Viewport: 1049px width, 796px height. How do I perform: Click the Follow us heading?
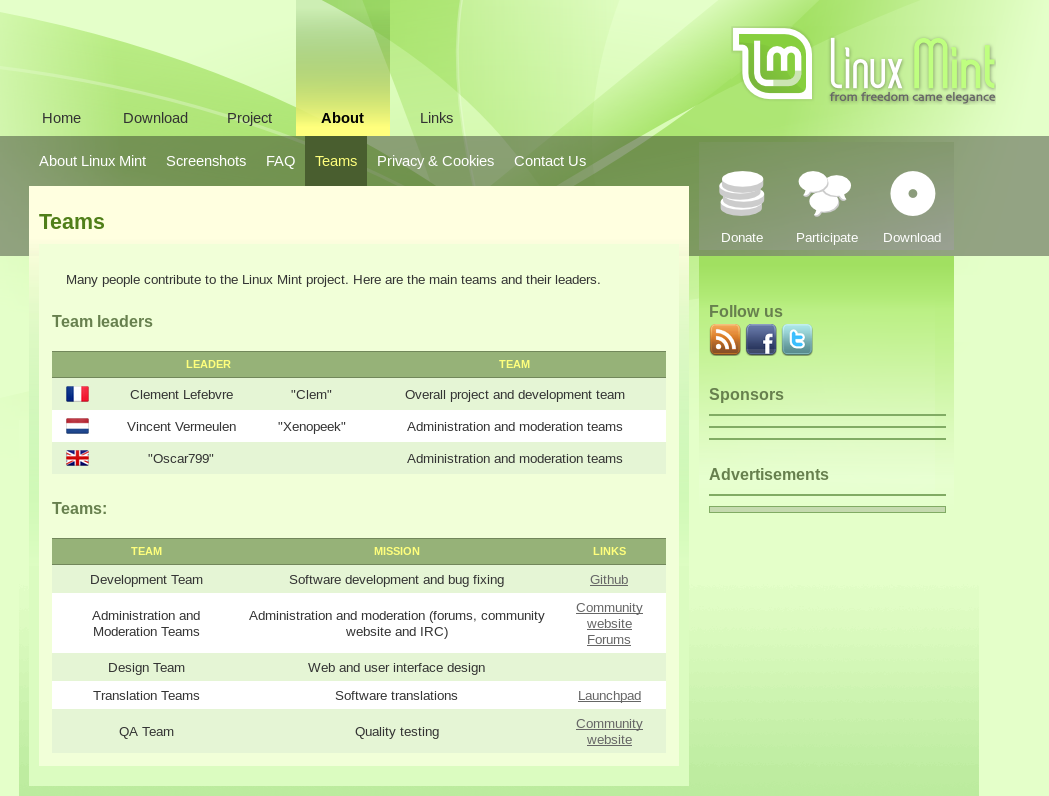point(745,312)
